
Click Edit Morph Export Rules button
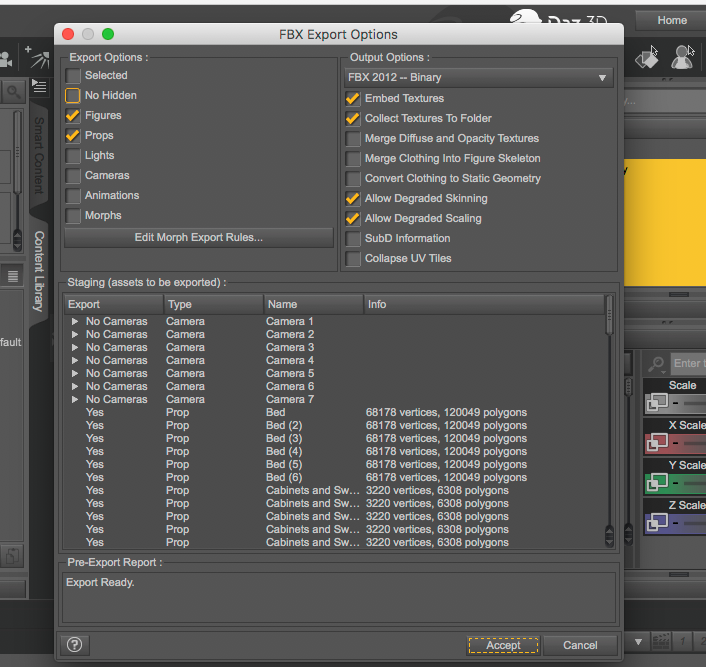[198, 238]
